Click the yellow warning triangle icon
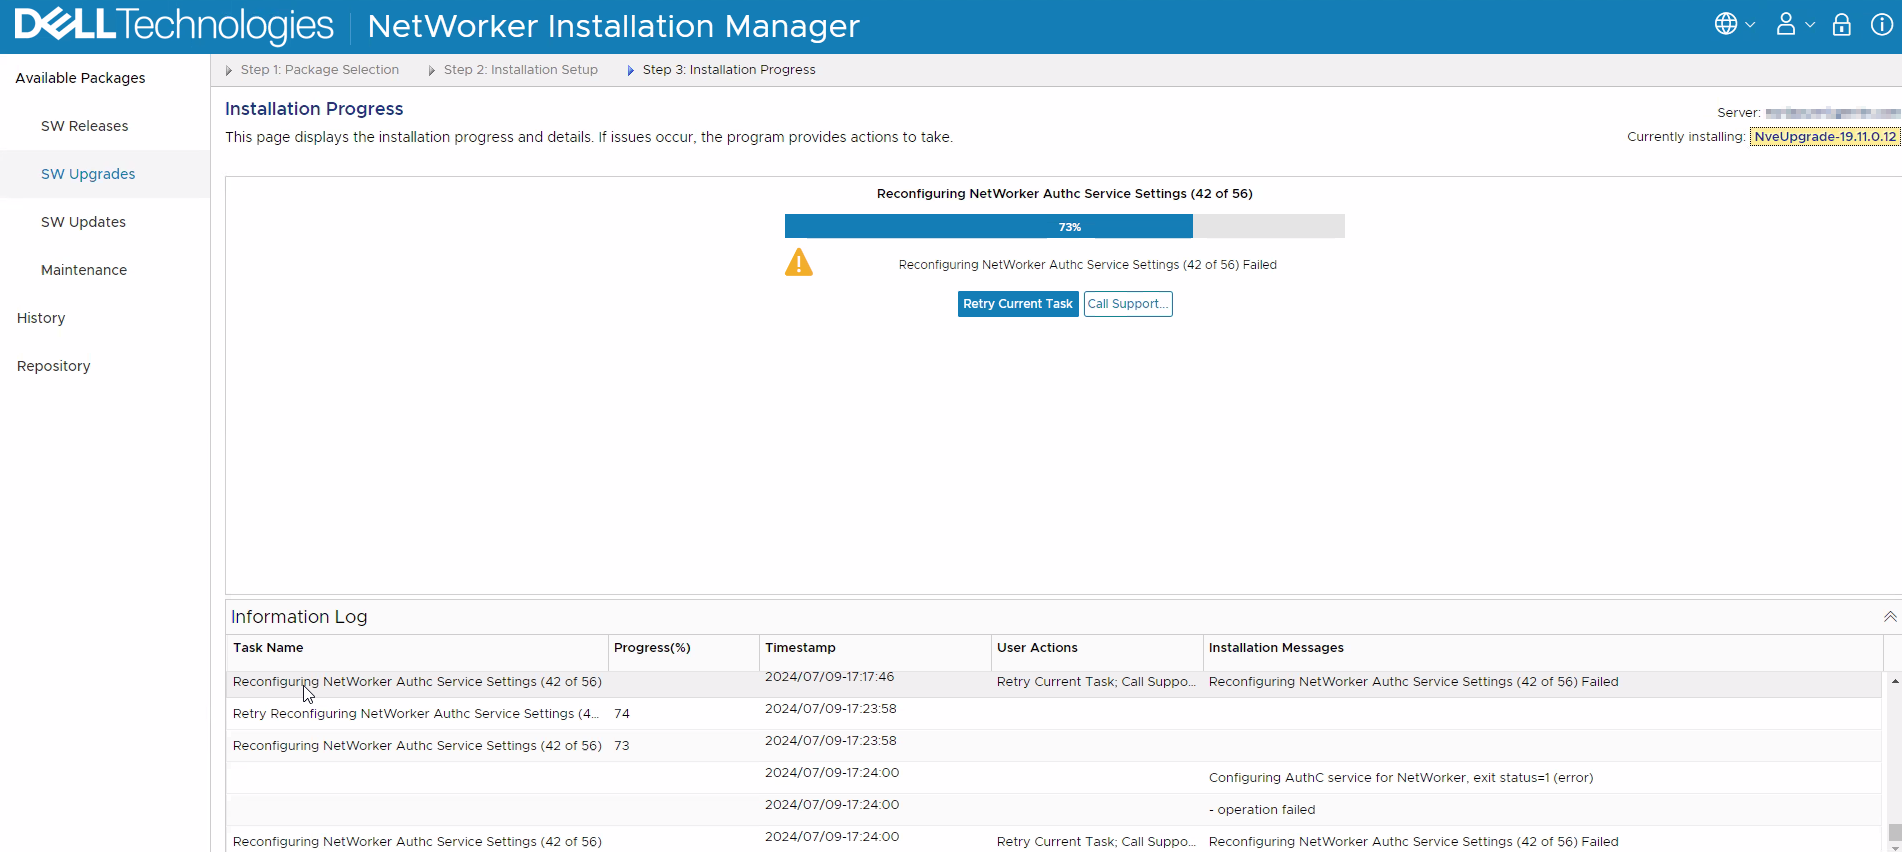 [x=799, y=263]
